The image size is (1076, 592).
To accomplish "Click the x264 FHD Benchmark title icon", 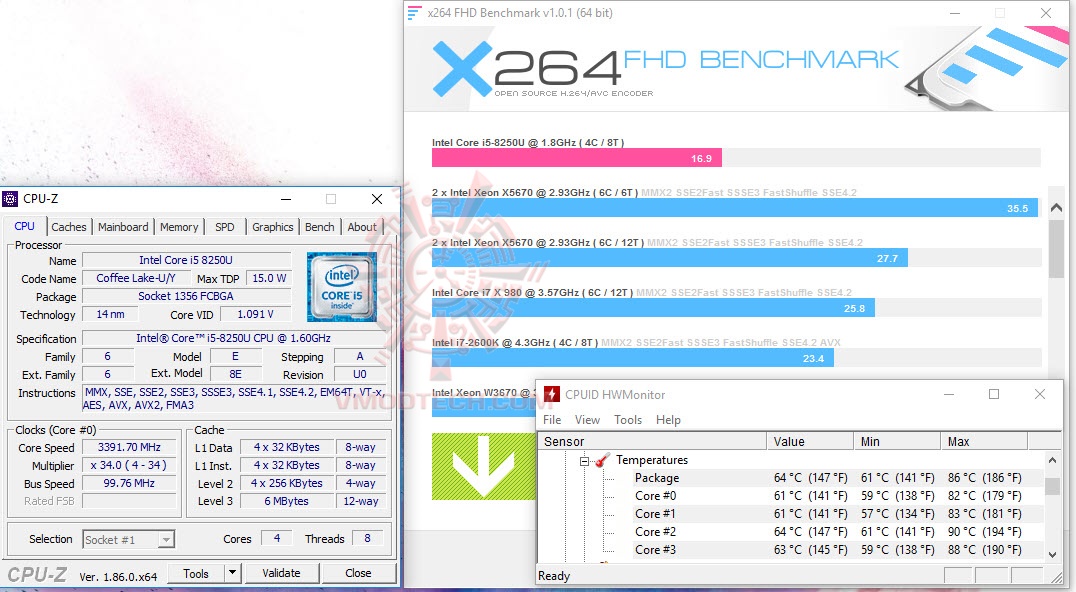I will pyautogui.click(x=414, y=13).
